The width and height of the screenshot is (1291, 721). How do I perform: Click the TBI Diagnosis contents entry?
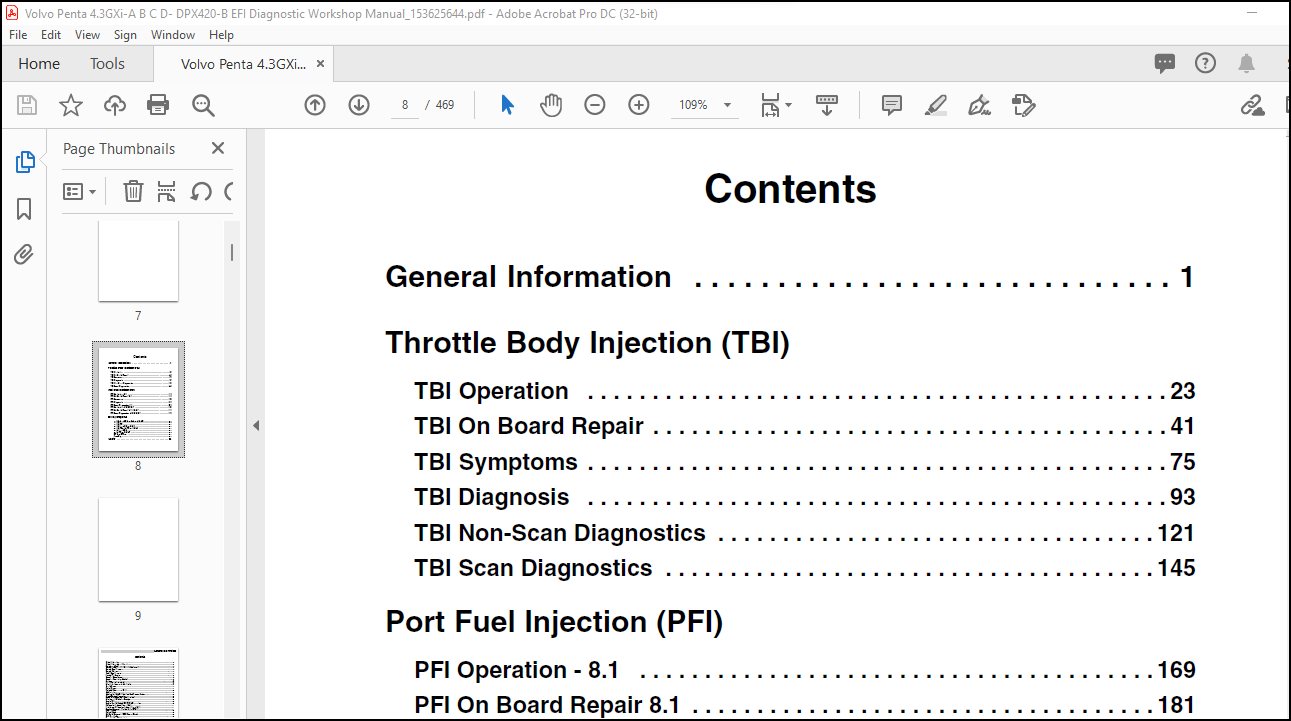tap(805, 497)
